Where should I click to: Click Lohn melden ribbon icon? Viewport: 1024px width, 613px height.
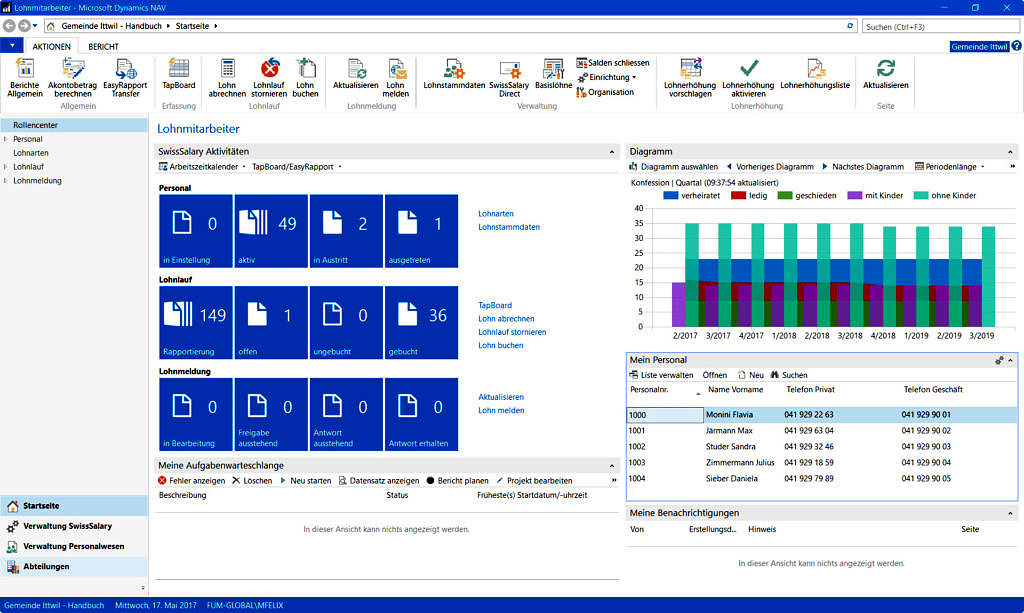pos(396,68)
